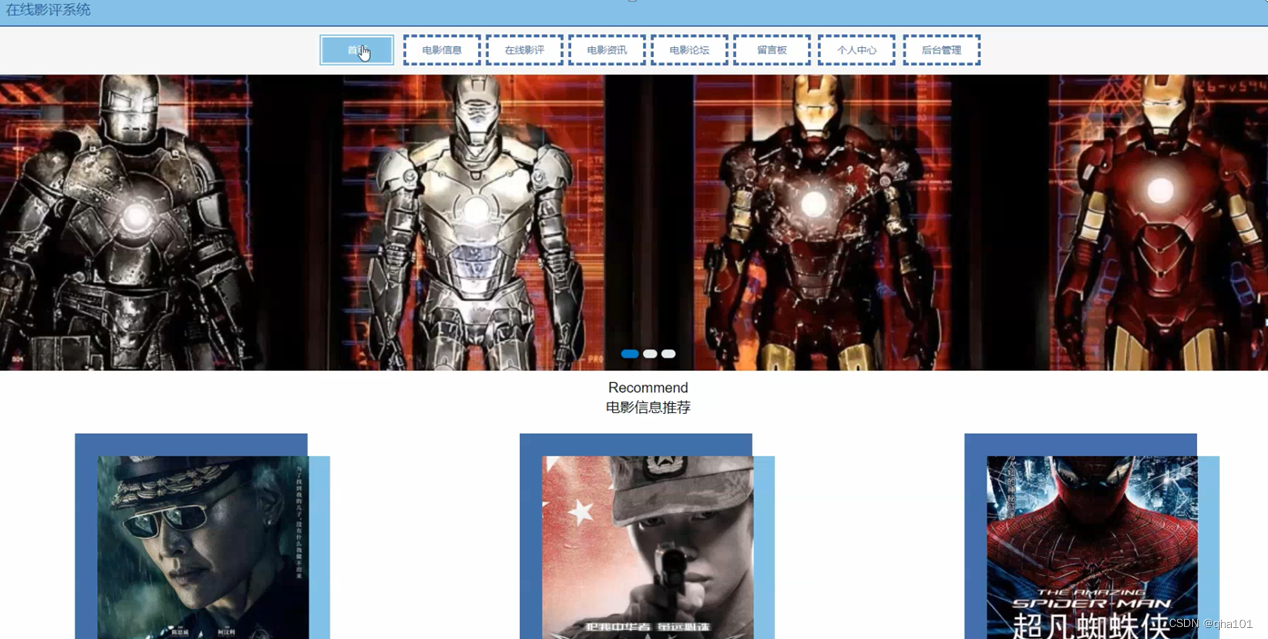Open the 电影信息 navigation tab
Image resolution: width=1268 pixels, height=639 pixels.
pos(442,50)
